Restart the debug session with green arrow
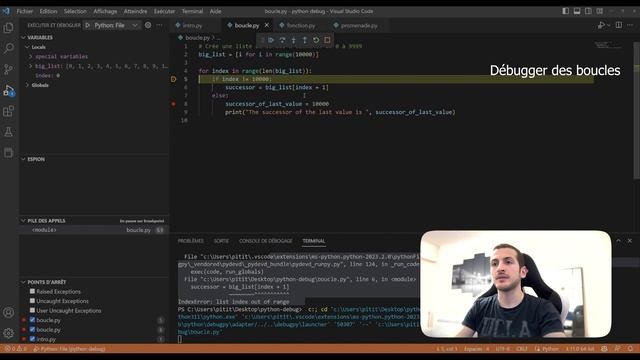Image resolution: width=640 pixels, height=360 pixels. [316, 40]
